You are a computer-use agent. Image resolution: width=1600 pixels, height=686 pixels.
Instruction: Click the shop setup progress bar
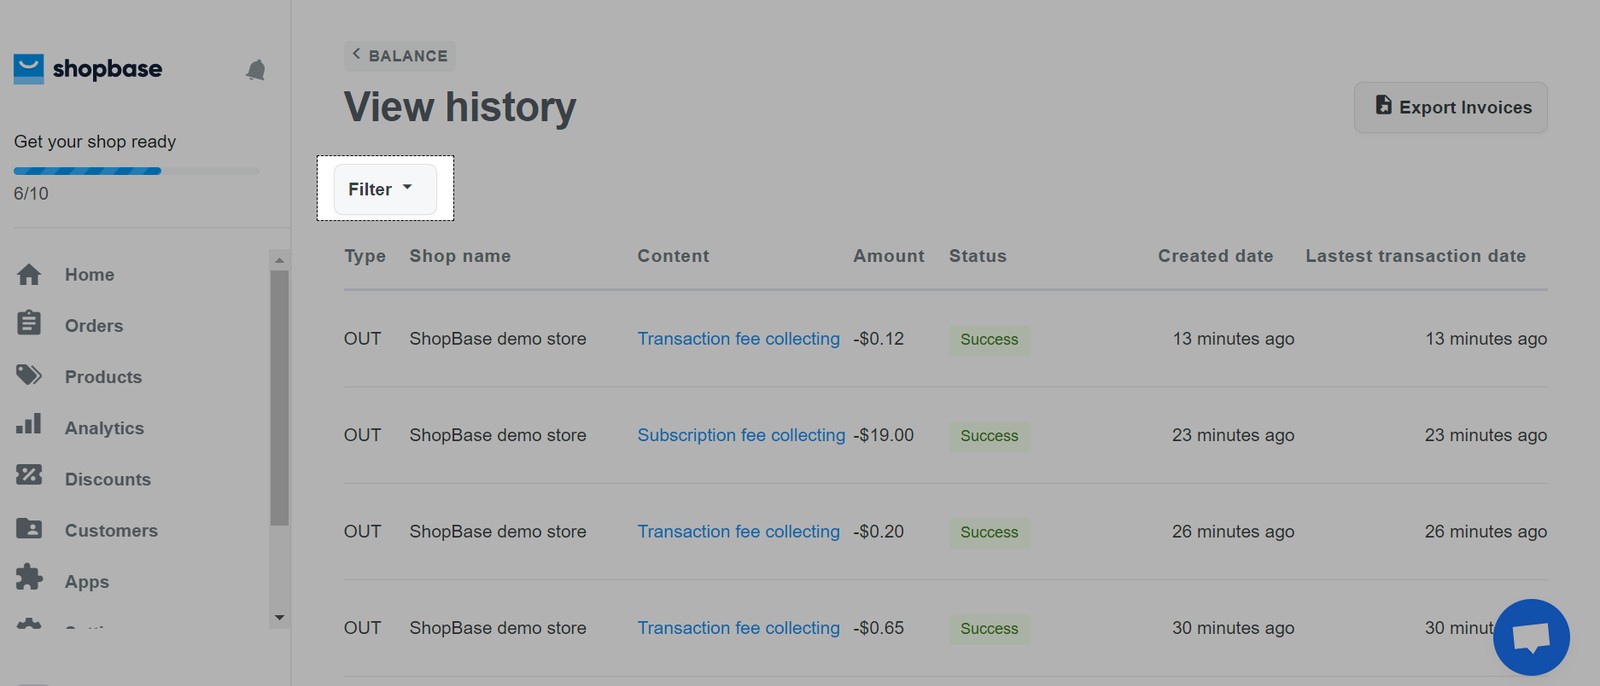(136, 171)
